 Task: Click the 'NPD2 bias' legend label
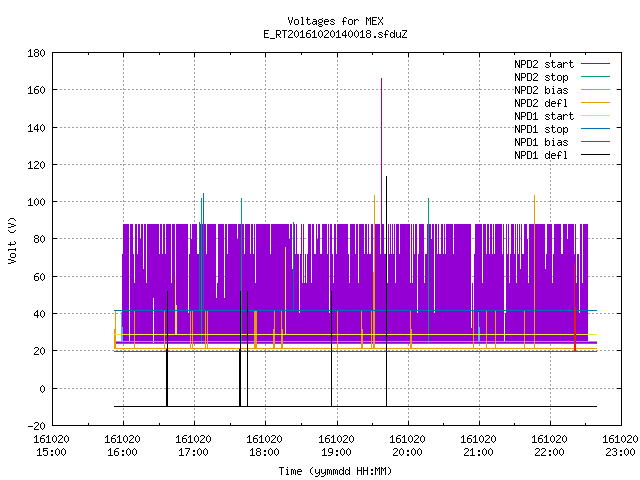[541, 90]
